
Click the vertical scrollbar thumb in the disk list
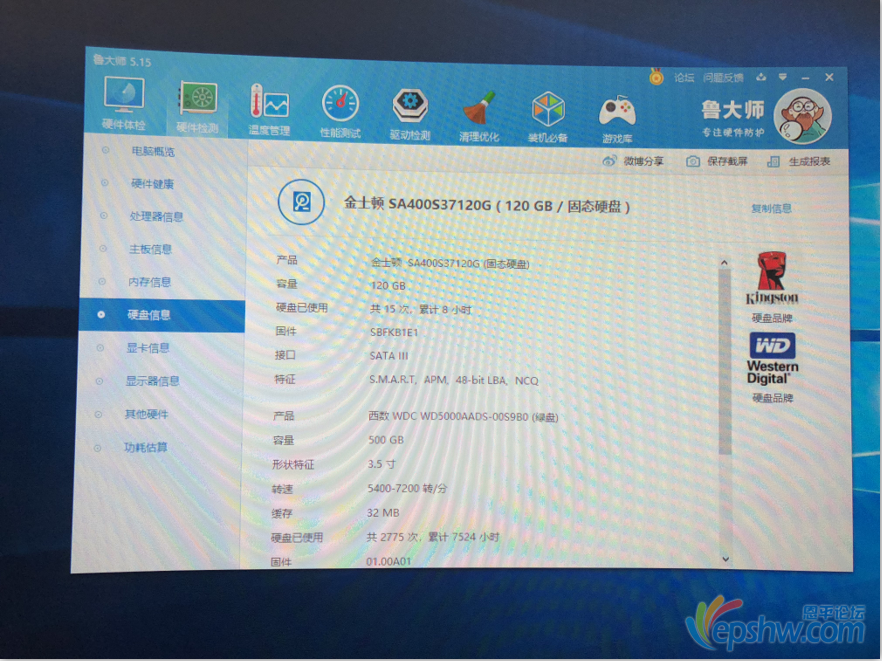pyautogui.click(x=725, y=361)
